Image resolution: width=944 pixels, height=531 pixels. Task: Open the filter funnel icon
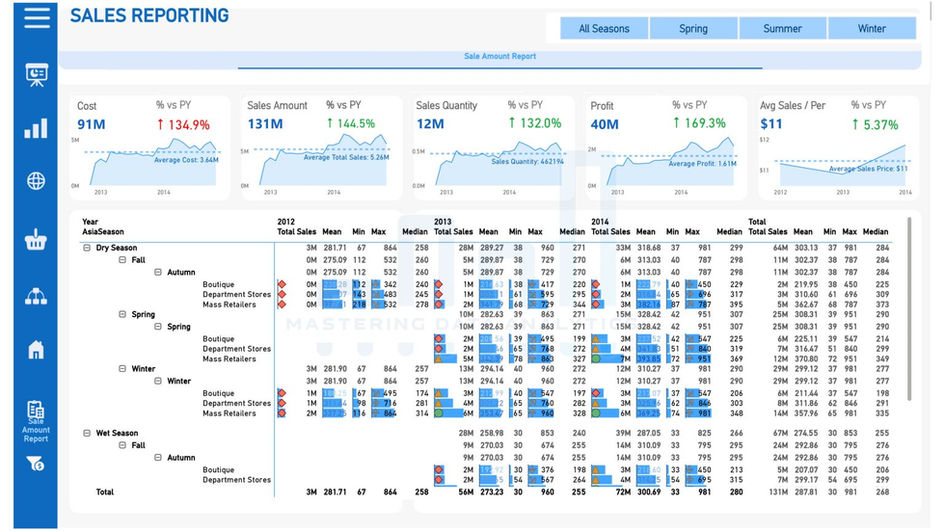click(36, 464)
